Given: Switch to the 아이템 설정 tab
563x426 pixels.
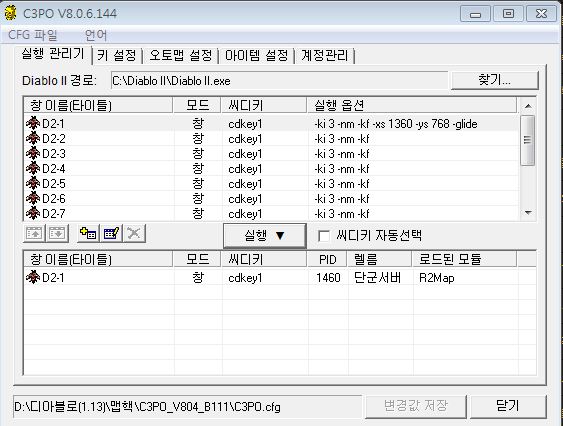Looking at the screenshot, I should (x=256, y=56).
